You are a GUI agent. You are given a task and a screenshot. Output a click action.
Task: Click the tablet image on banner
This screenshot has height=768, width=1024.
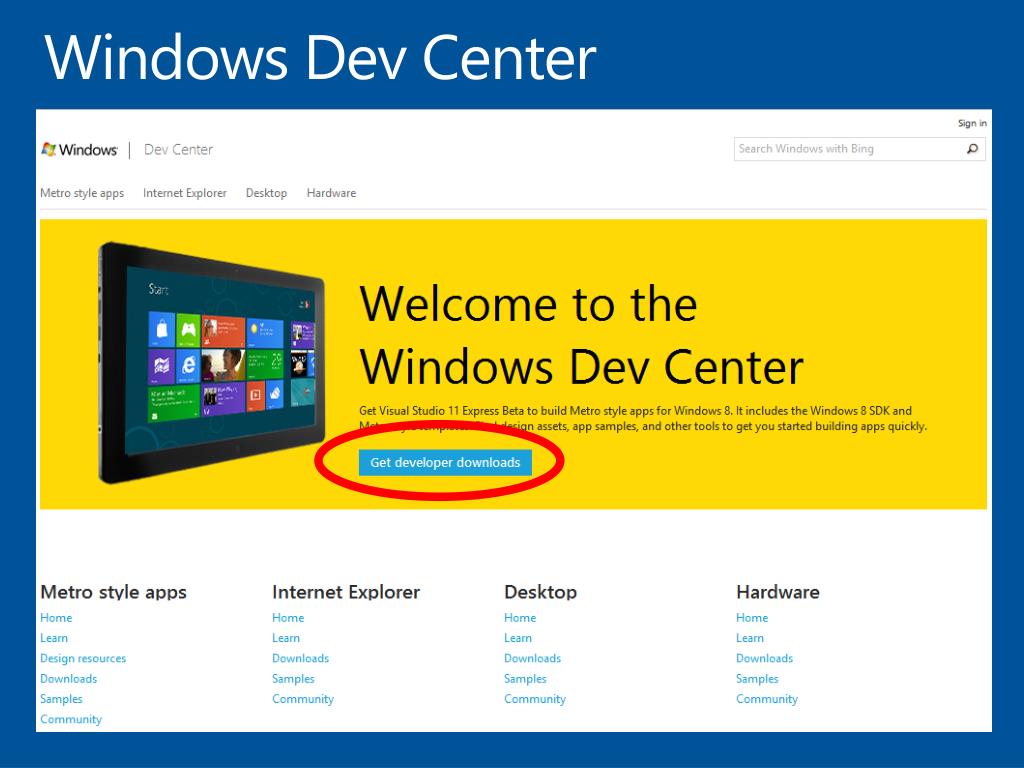click(210, 363)
